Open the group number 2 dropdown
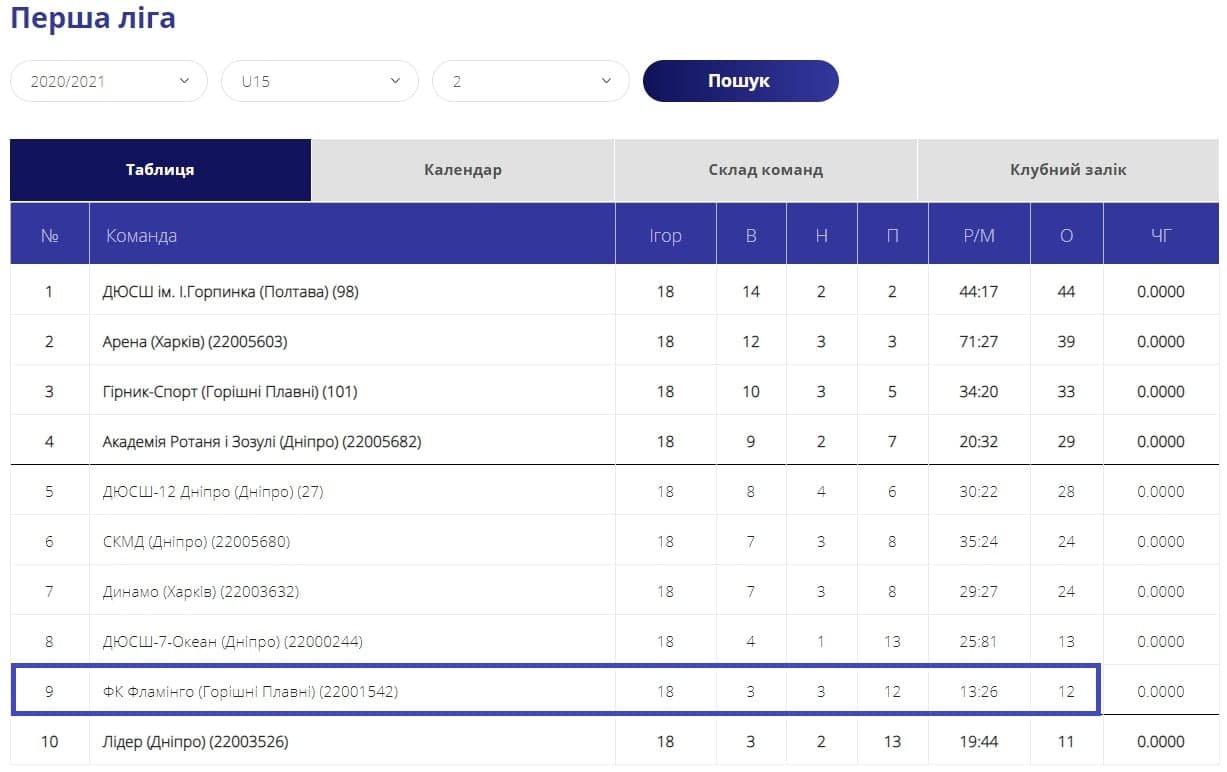 pos(530,81)
